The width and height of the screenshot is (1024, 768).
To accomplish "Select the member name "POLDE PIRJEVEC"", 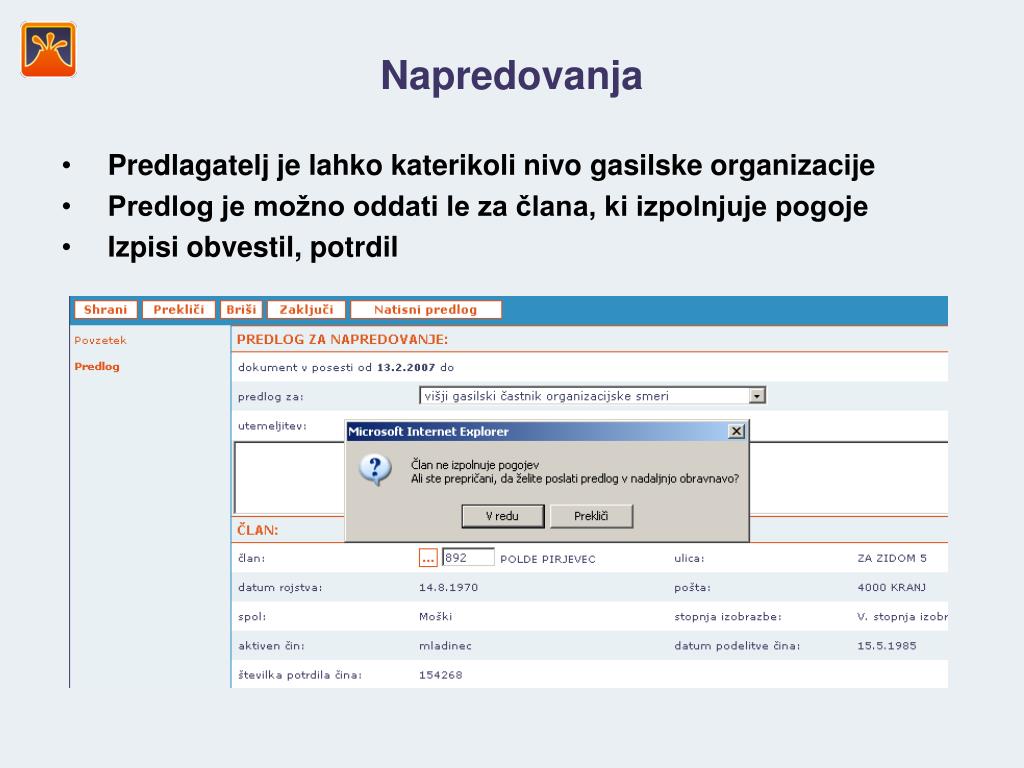I will coord(547,559).
